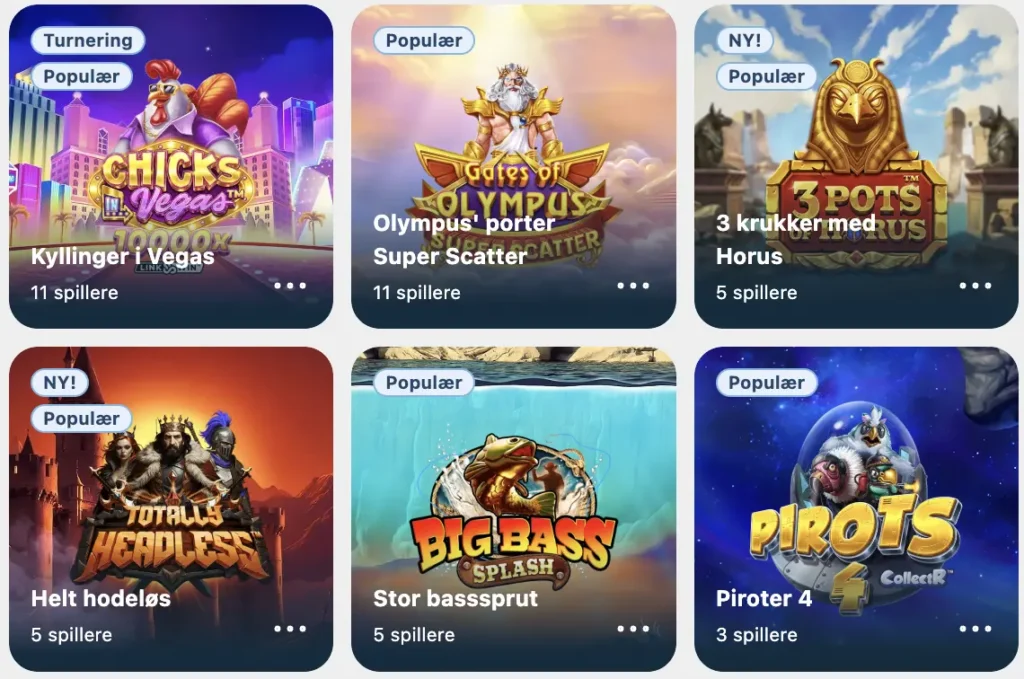This screenshot has height=679, width=1024.
Task: Open the options dots on Olympus' porter Super Scatter
Action: 633,286
